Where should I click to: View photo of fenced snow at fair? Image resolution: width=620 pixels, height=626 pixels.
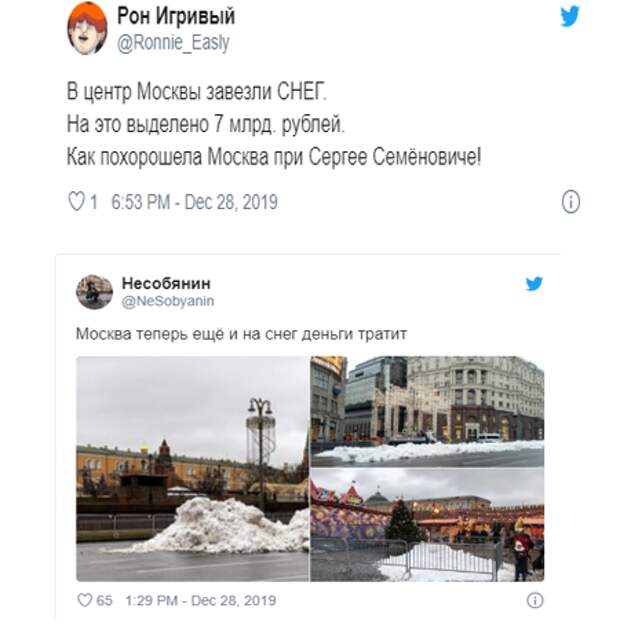coord(427,525)
